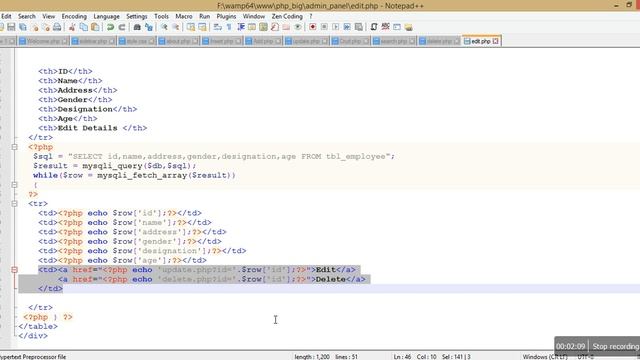Click the Close document toolbar icon
This screenshot has height=360, width=640.
(x=35, y=27)
